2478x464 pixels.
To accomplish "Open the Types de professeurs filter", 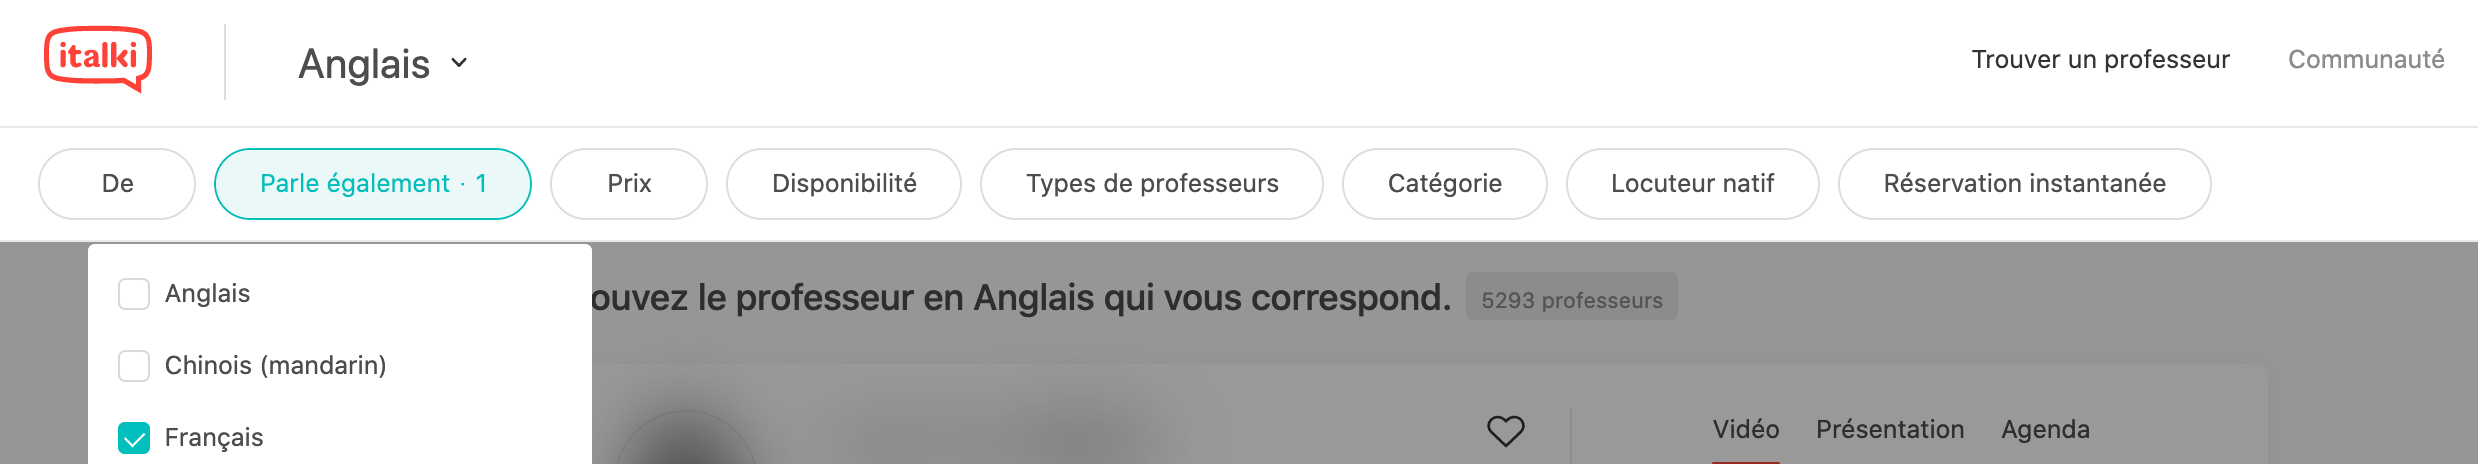I will click(1152, 184).
